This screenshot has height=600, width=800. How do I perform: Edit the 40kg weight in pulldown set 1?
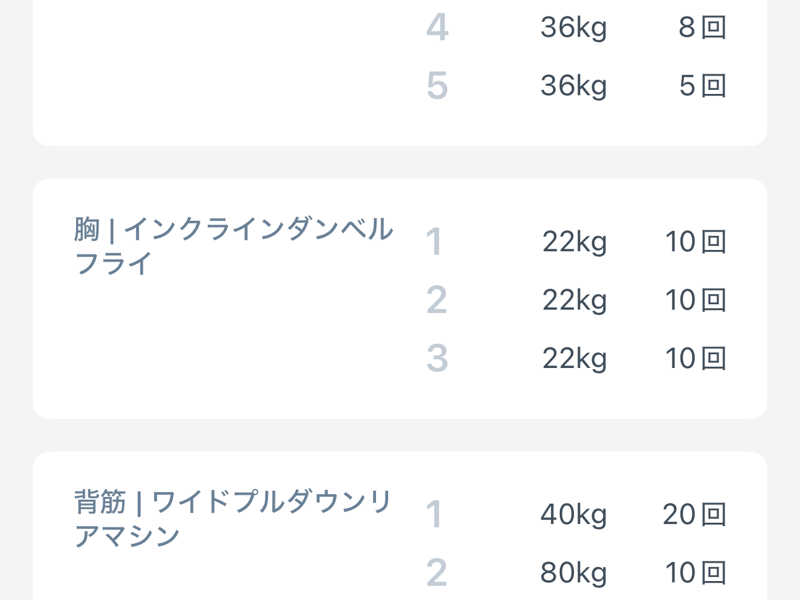tap(573, 515)
